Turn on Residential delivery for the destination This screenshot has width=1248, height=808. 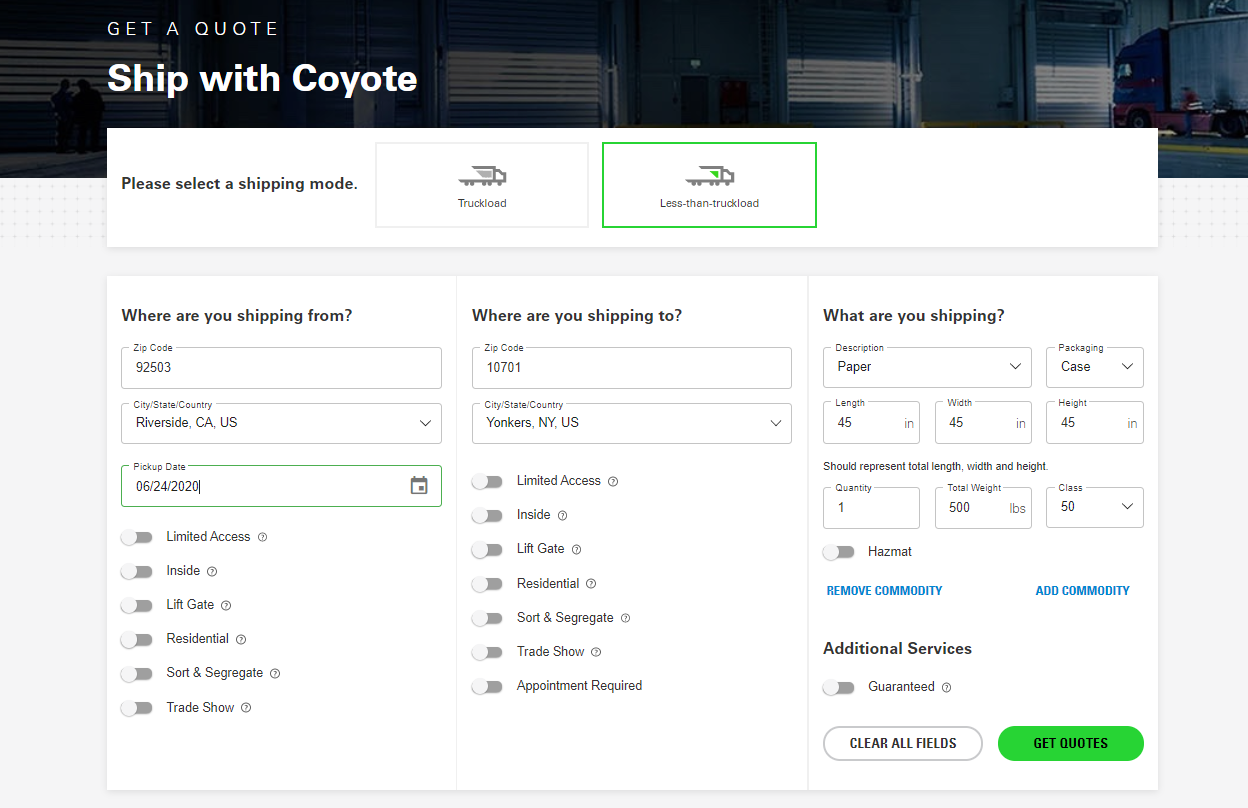[488, 584]
